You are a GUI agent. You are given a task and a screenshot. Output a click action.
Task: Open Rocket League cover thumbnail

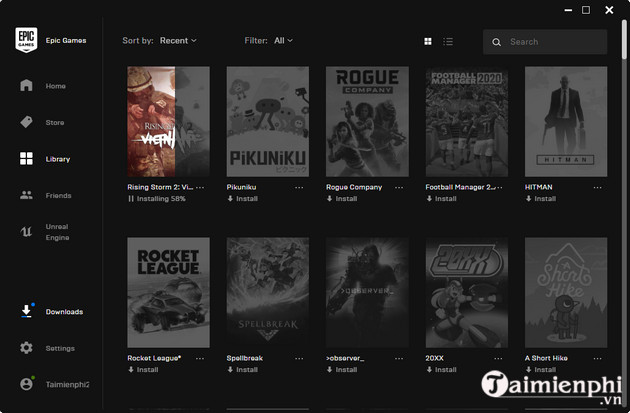pos(168,292)
